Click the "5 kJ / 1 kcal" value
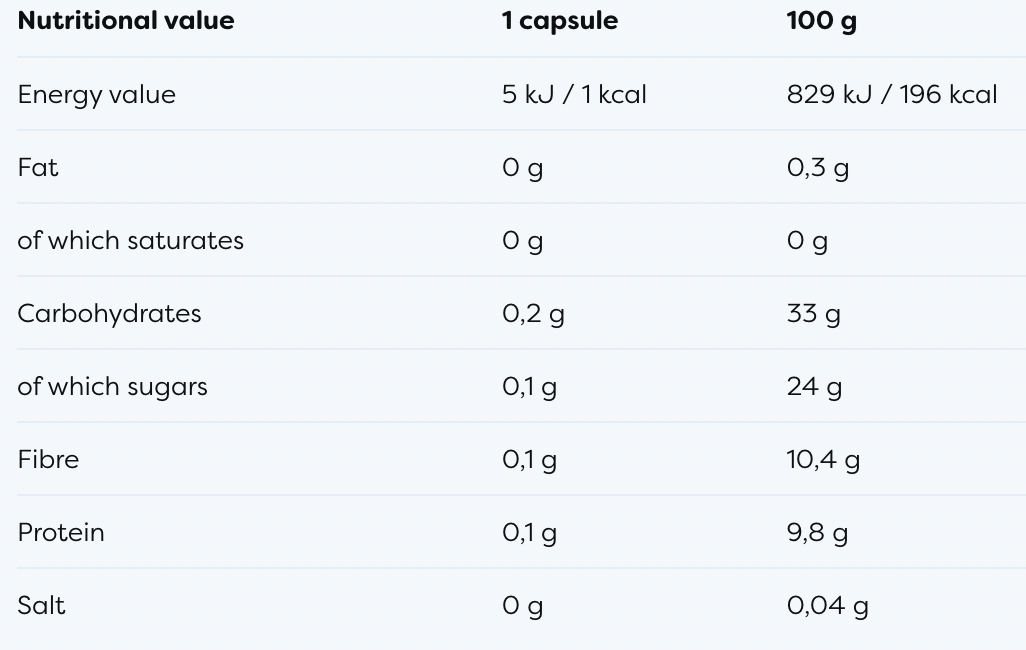This screenshot has width=1026, height=650. tap(574, 95)
